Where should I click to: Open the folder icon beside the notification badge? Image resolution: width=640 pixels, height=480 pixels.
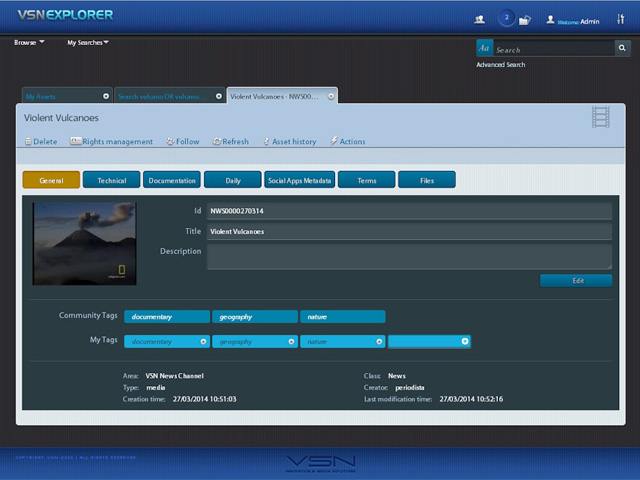[x=524, y=20]
